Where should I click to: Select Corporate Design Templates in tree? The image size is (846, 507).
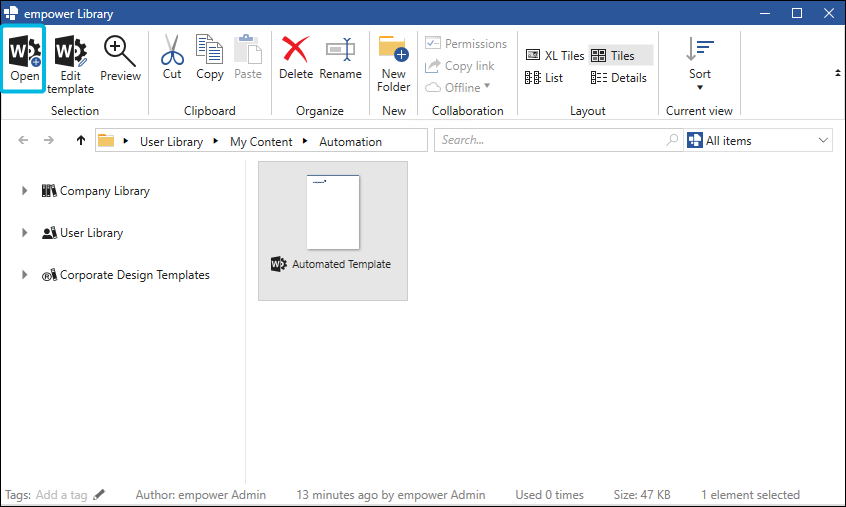(126, 275)
